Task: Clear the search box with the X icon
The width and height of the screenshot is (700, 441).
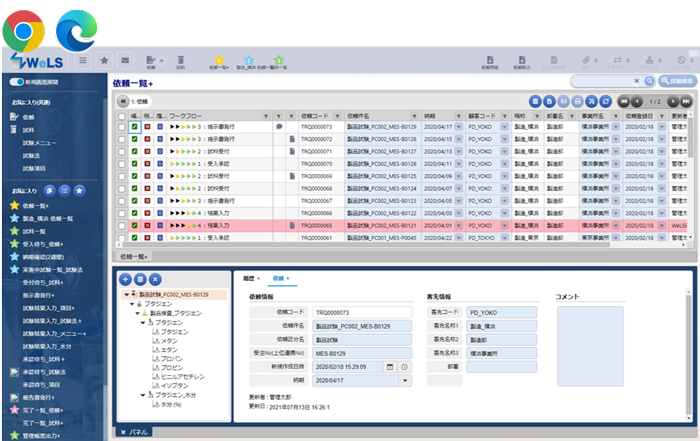Action: (637, 81)
